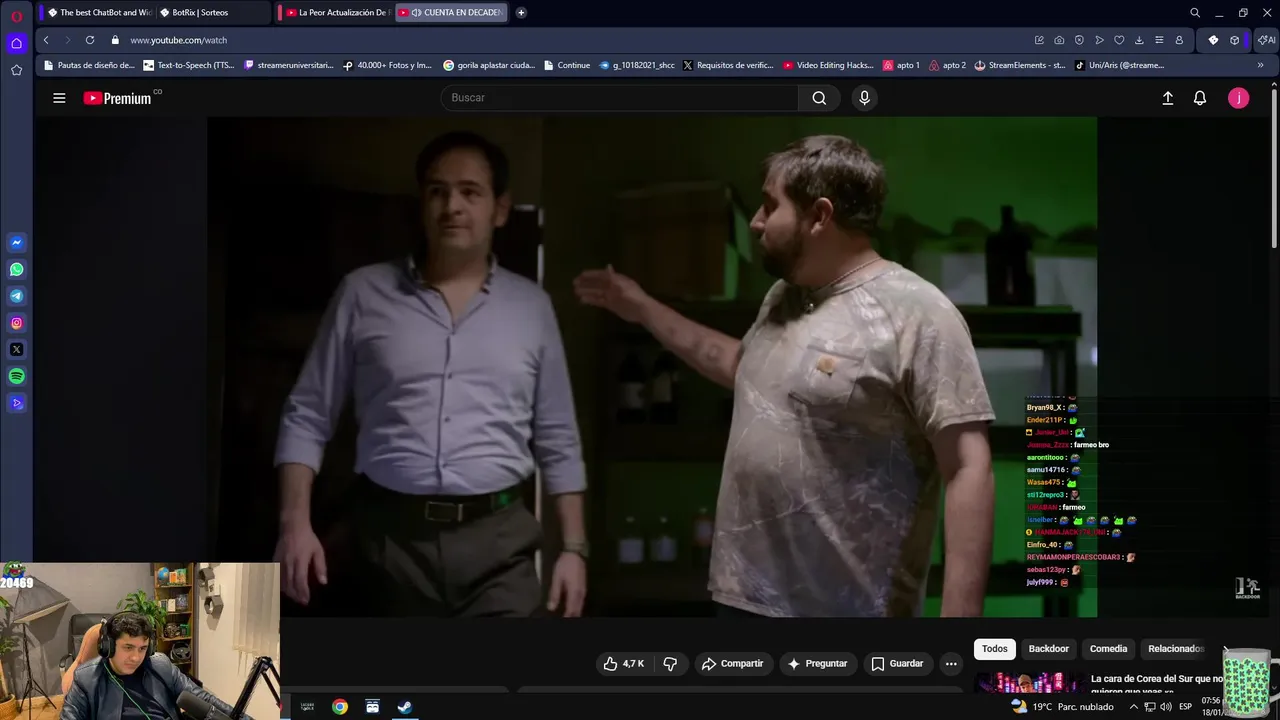Click the YouTube Buscar search field
Image resolution: width=1280 pixels, height=720 pixels.
(x=619, y=98)
